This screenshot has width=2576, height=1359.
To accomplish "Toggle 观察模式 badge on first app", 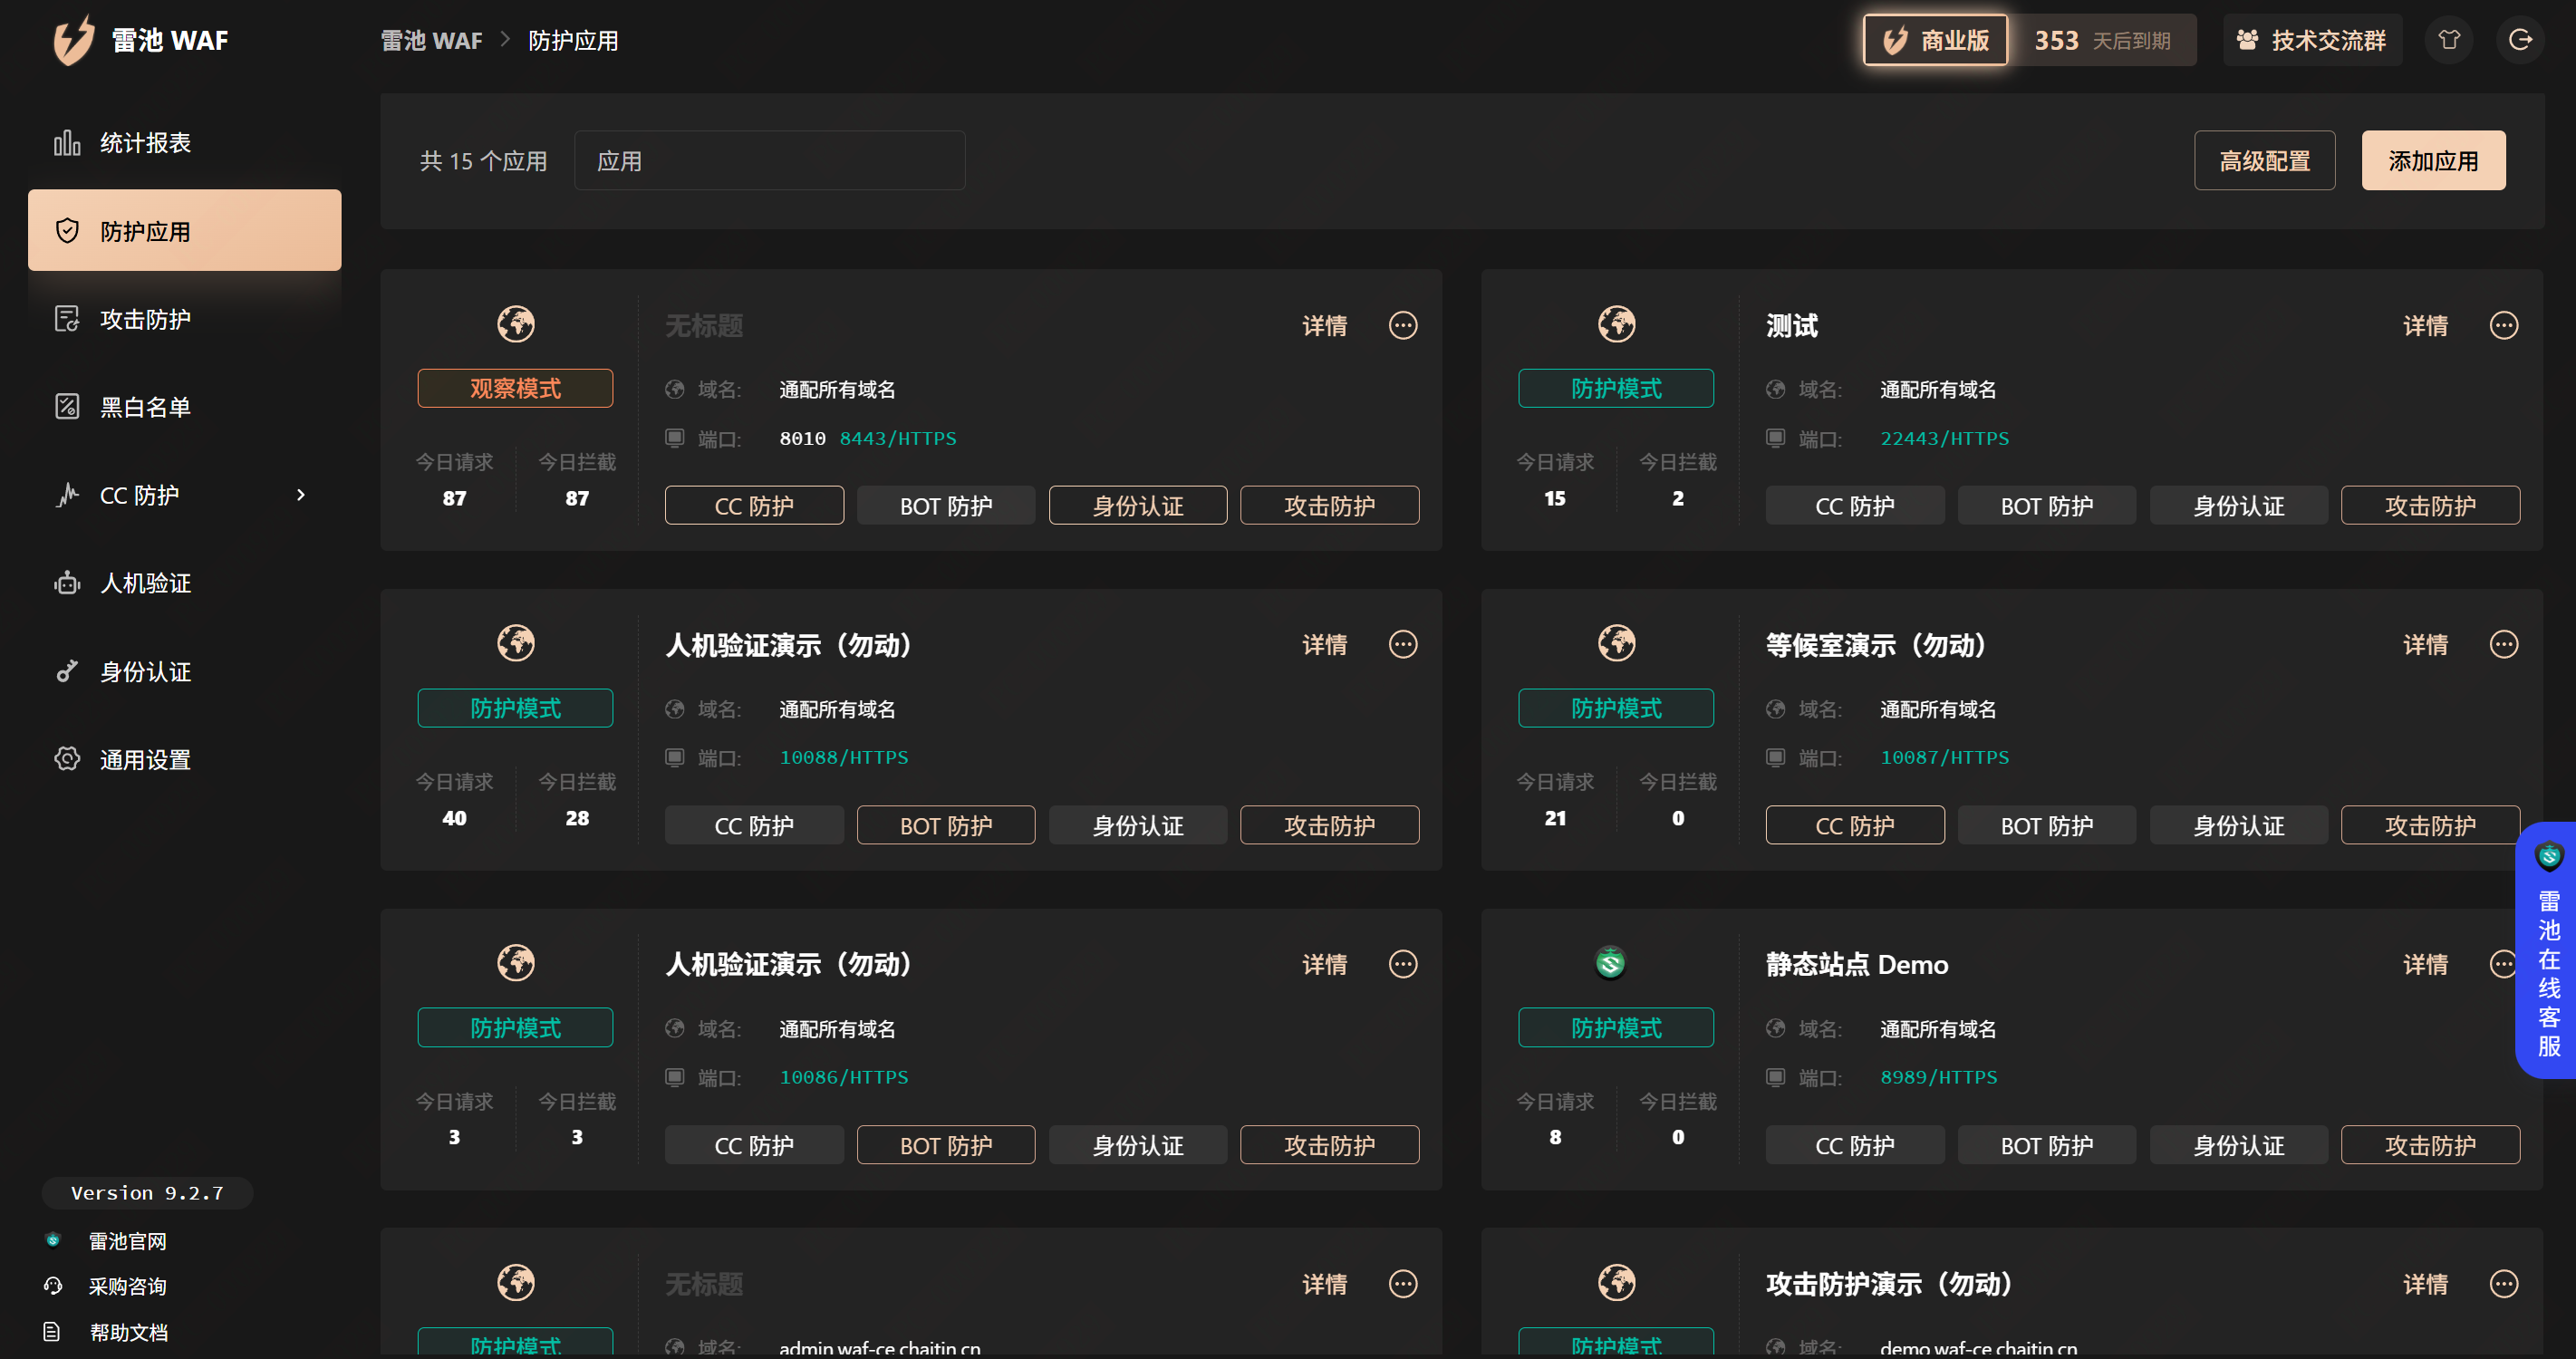I will pyautogui.click(x=515, y=388).
